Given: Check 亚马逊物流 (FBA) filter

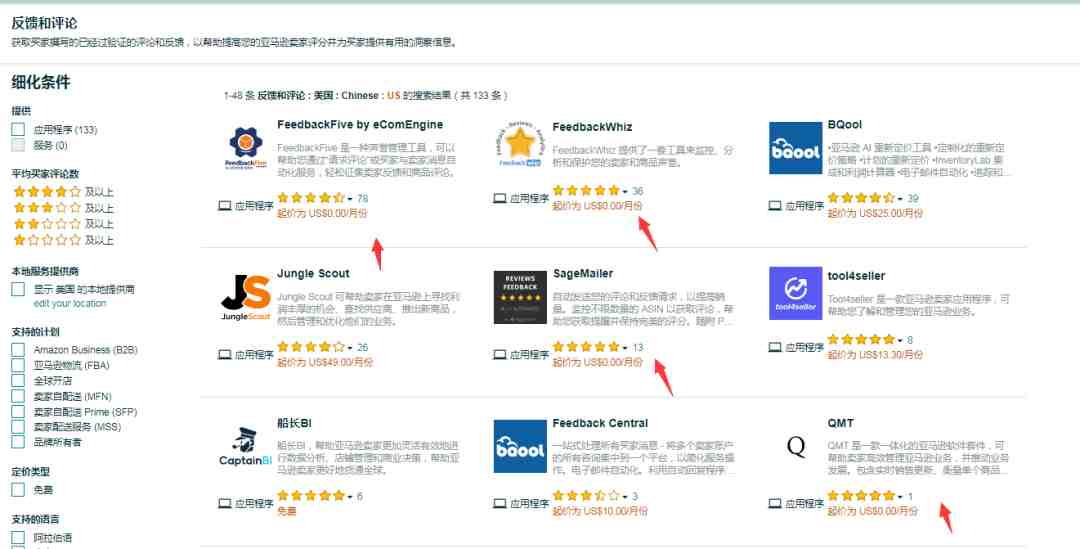Looking at the screenshot, I should (x=19, y=365).
